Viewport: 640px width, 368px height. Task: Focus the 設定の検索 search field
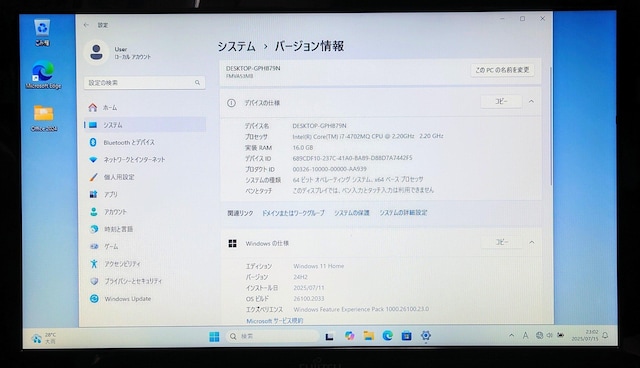point(144,83)
